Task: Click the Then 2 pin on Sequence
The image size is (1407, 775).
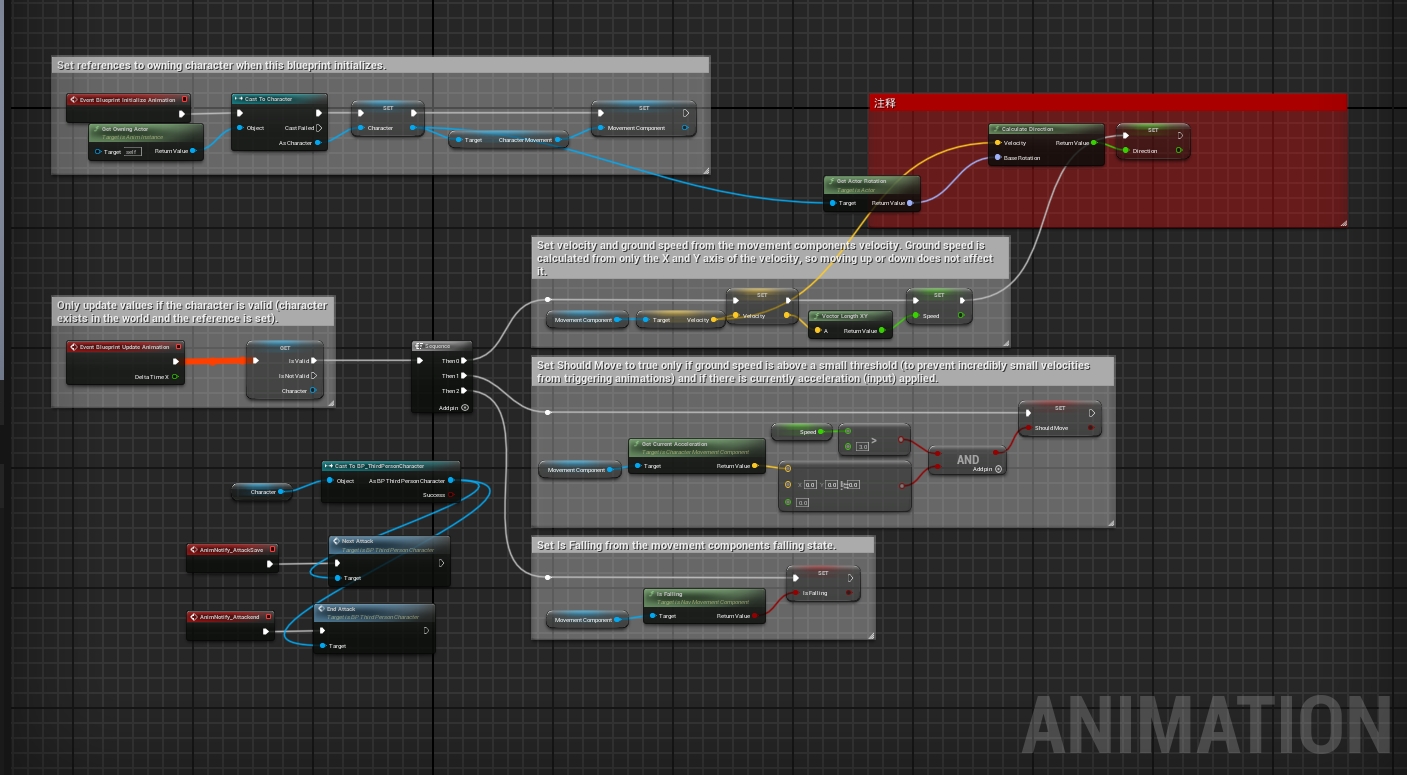Action: (465, 391)
